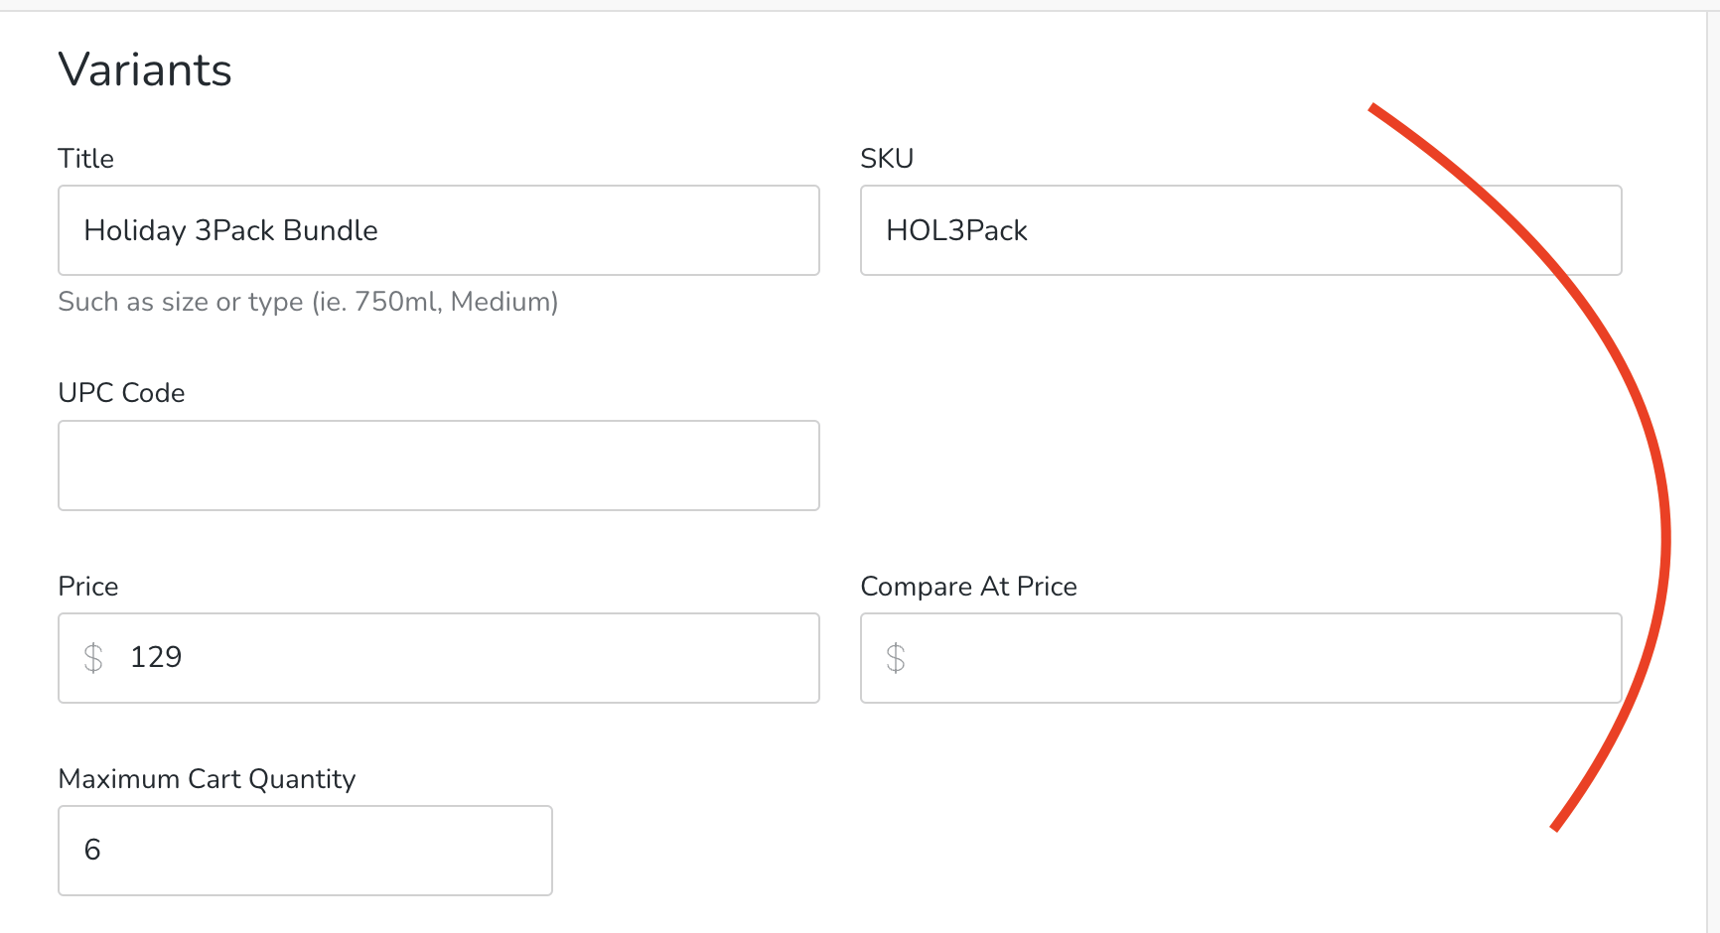Click the Price label
1720x933 pixels.
[88, 586]
